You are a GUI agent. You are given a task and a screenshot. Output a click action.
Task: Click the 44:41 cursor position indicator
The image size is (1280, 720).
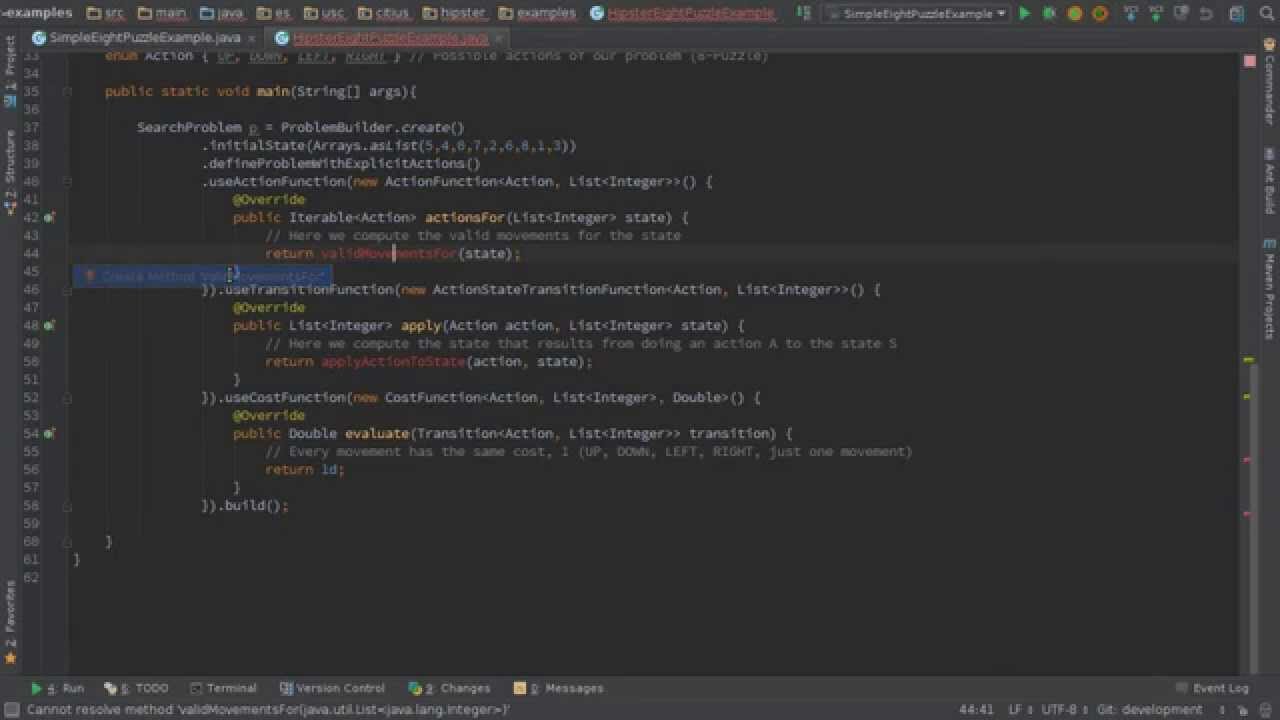click(976, 710)
